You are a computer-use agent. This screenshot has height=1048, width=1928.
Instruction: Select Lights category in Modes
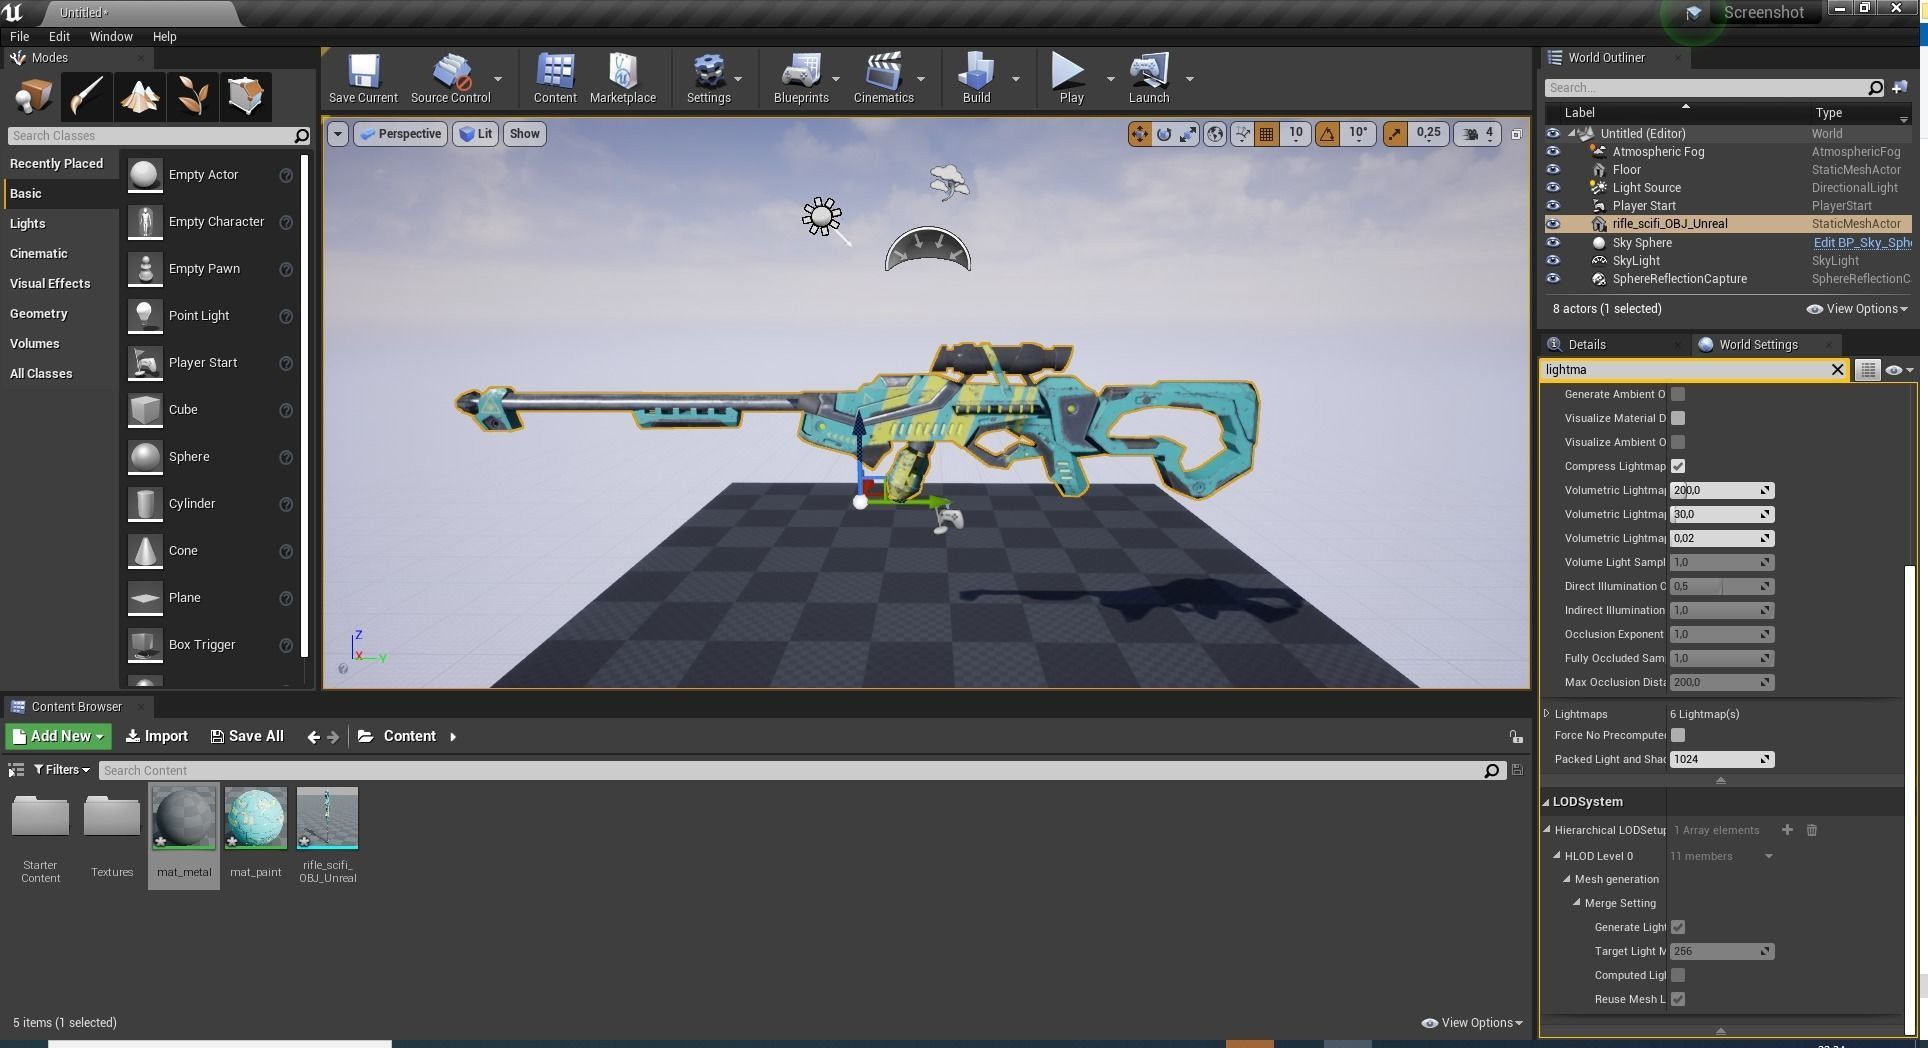60,224
